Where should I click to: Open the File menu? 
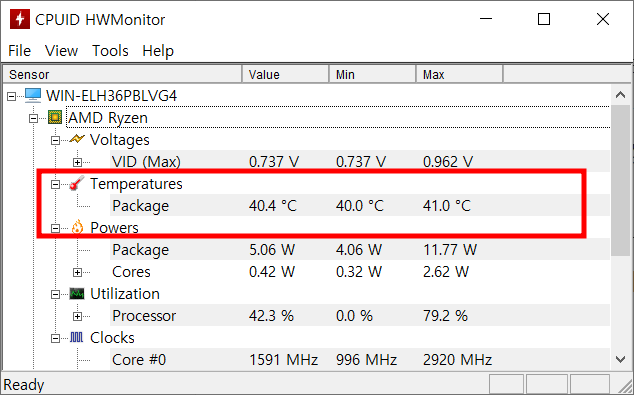click(19, 51)
